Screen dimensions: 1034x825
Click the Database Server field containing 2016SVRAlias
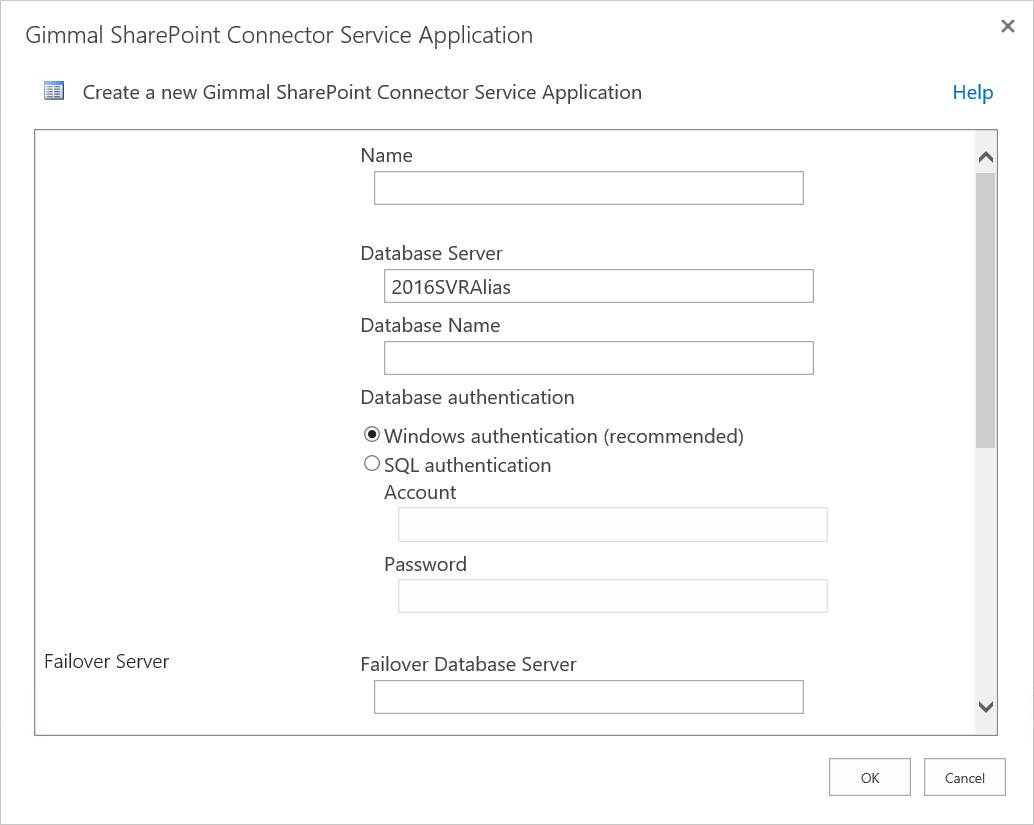598,286
